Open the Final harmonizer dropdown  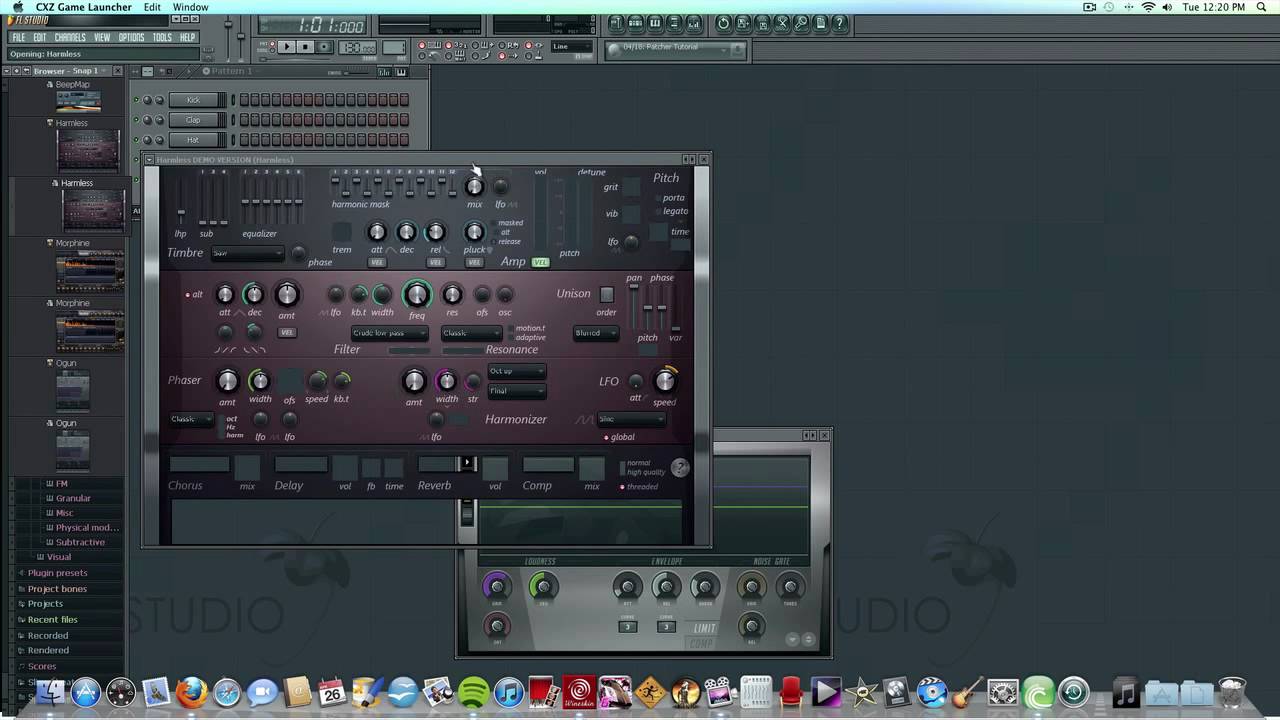pos(516,391)
